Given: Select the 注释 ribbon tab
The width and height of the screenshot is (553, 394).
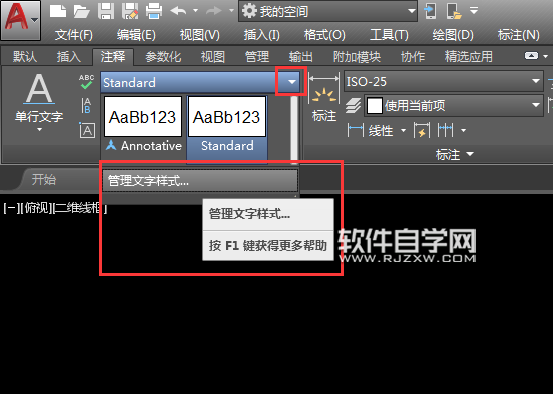Looking at the screenshot, I should (113, 56).
